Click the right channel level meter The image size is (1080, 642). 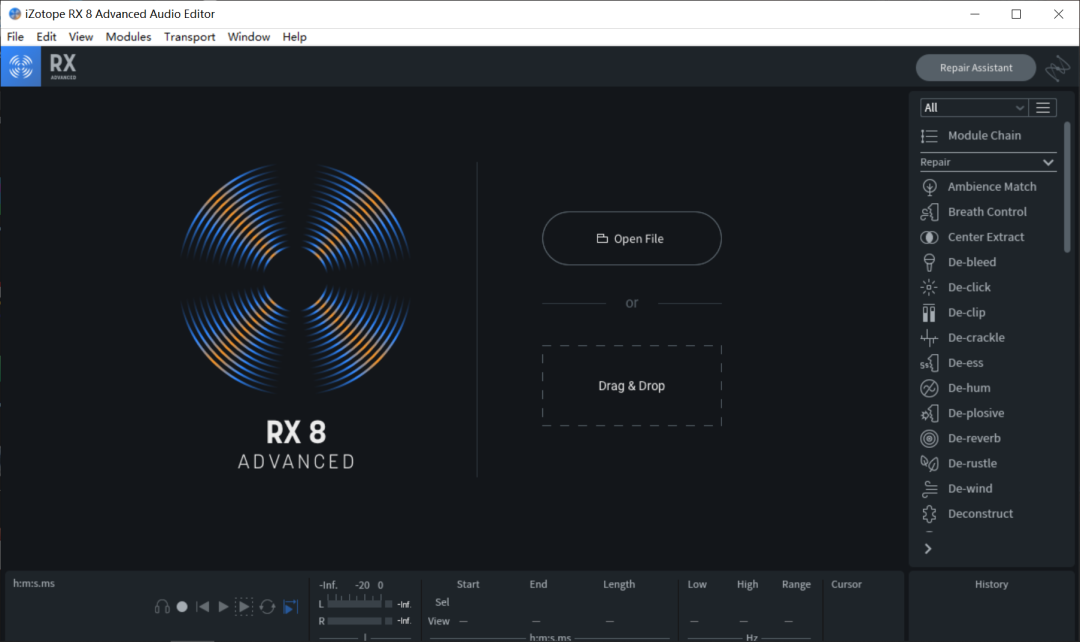pos(355,621)
